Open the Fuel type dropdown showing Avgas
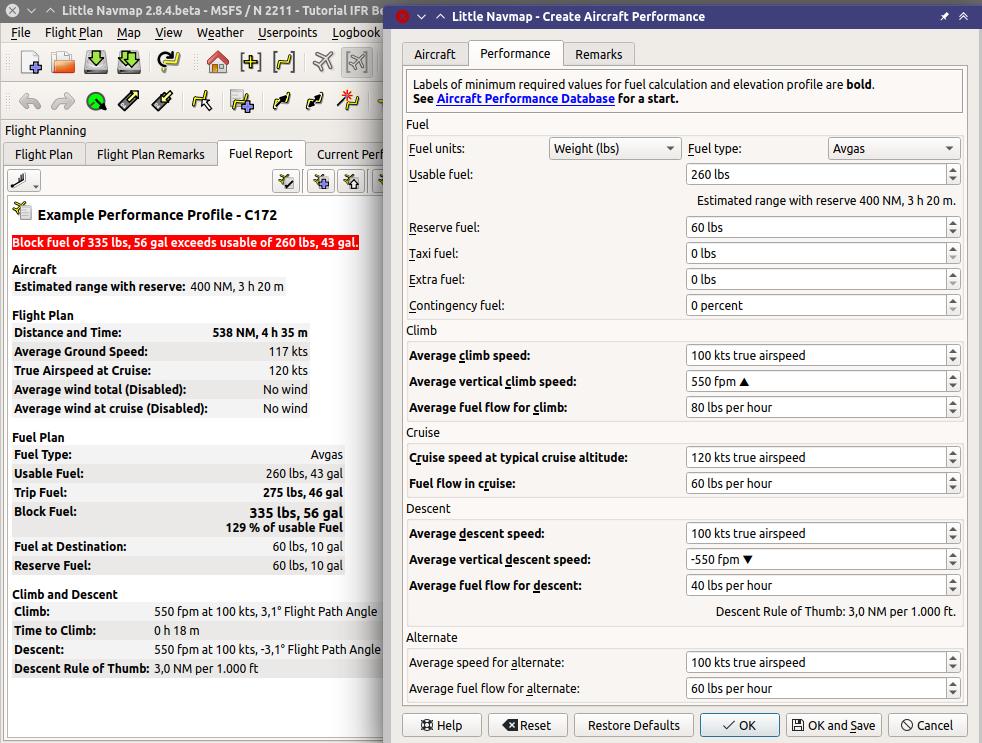Screen dimensions: 982x743 [x=894, y=148]
